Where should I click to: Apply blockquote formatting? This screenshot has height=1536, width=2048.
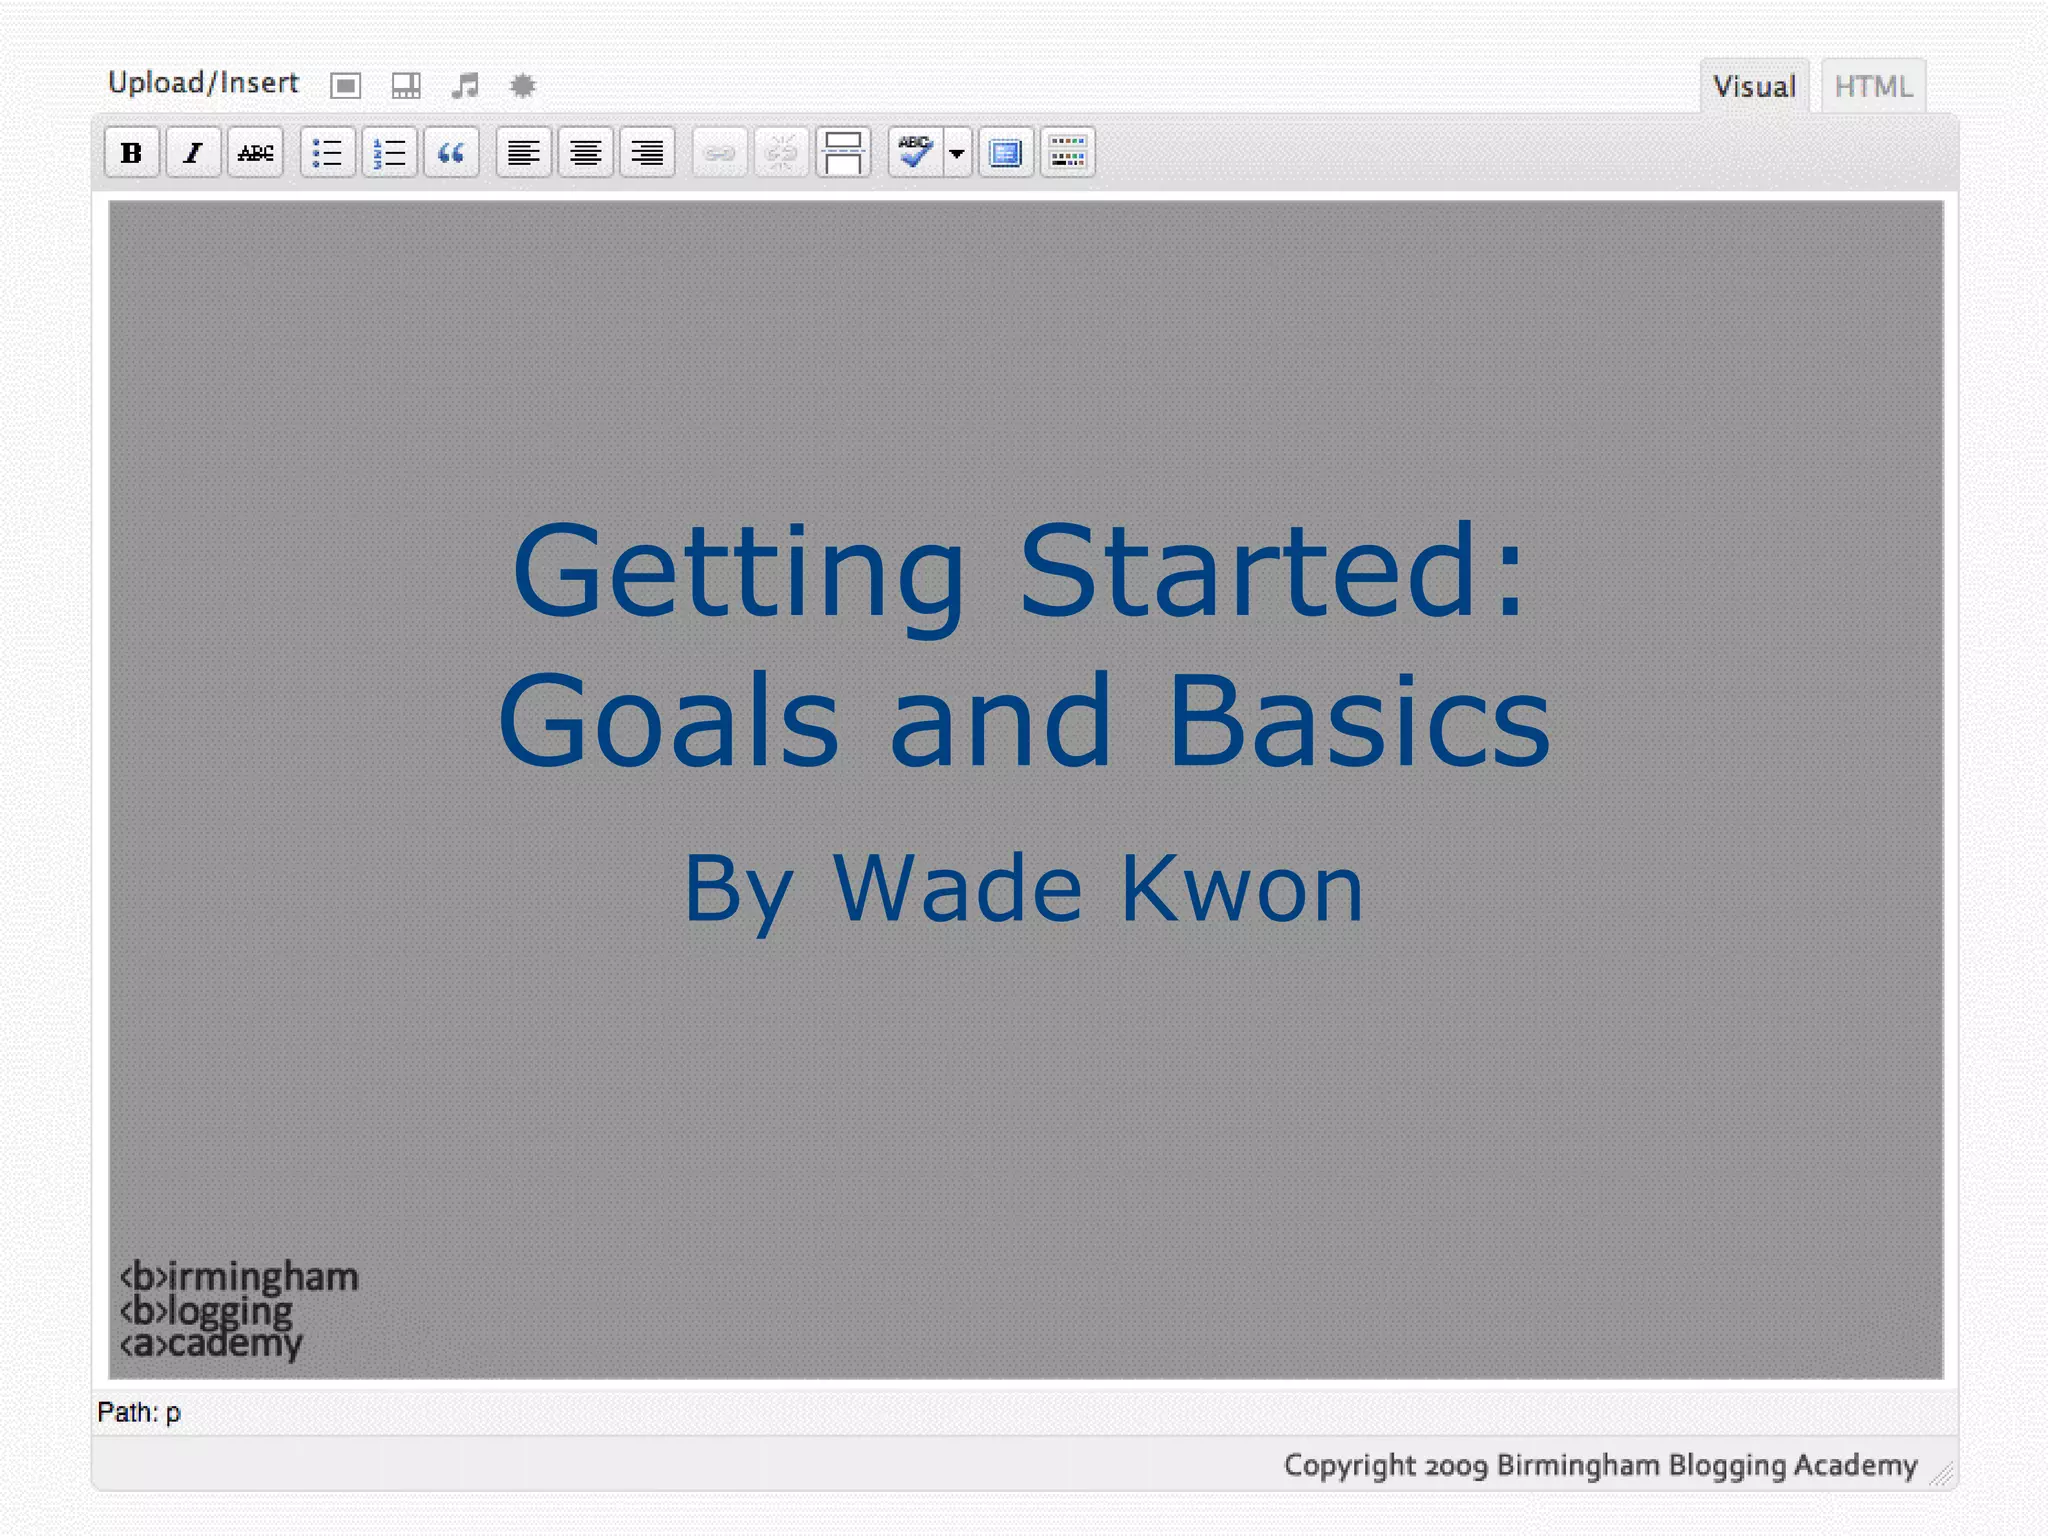pyautogui.click(x=451, y=153)
